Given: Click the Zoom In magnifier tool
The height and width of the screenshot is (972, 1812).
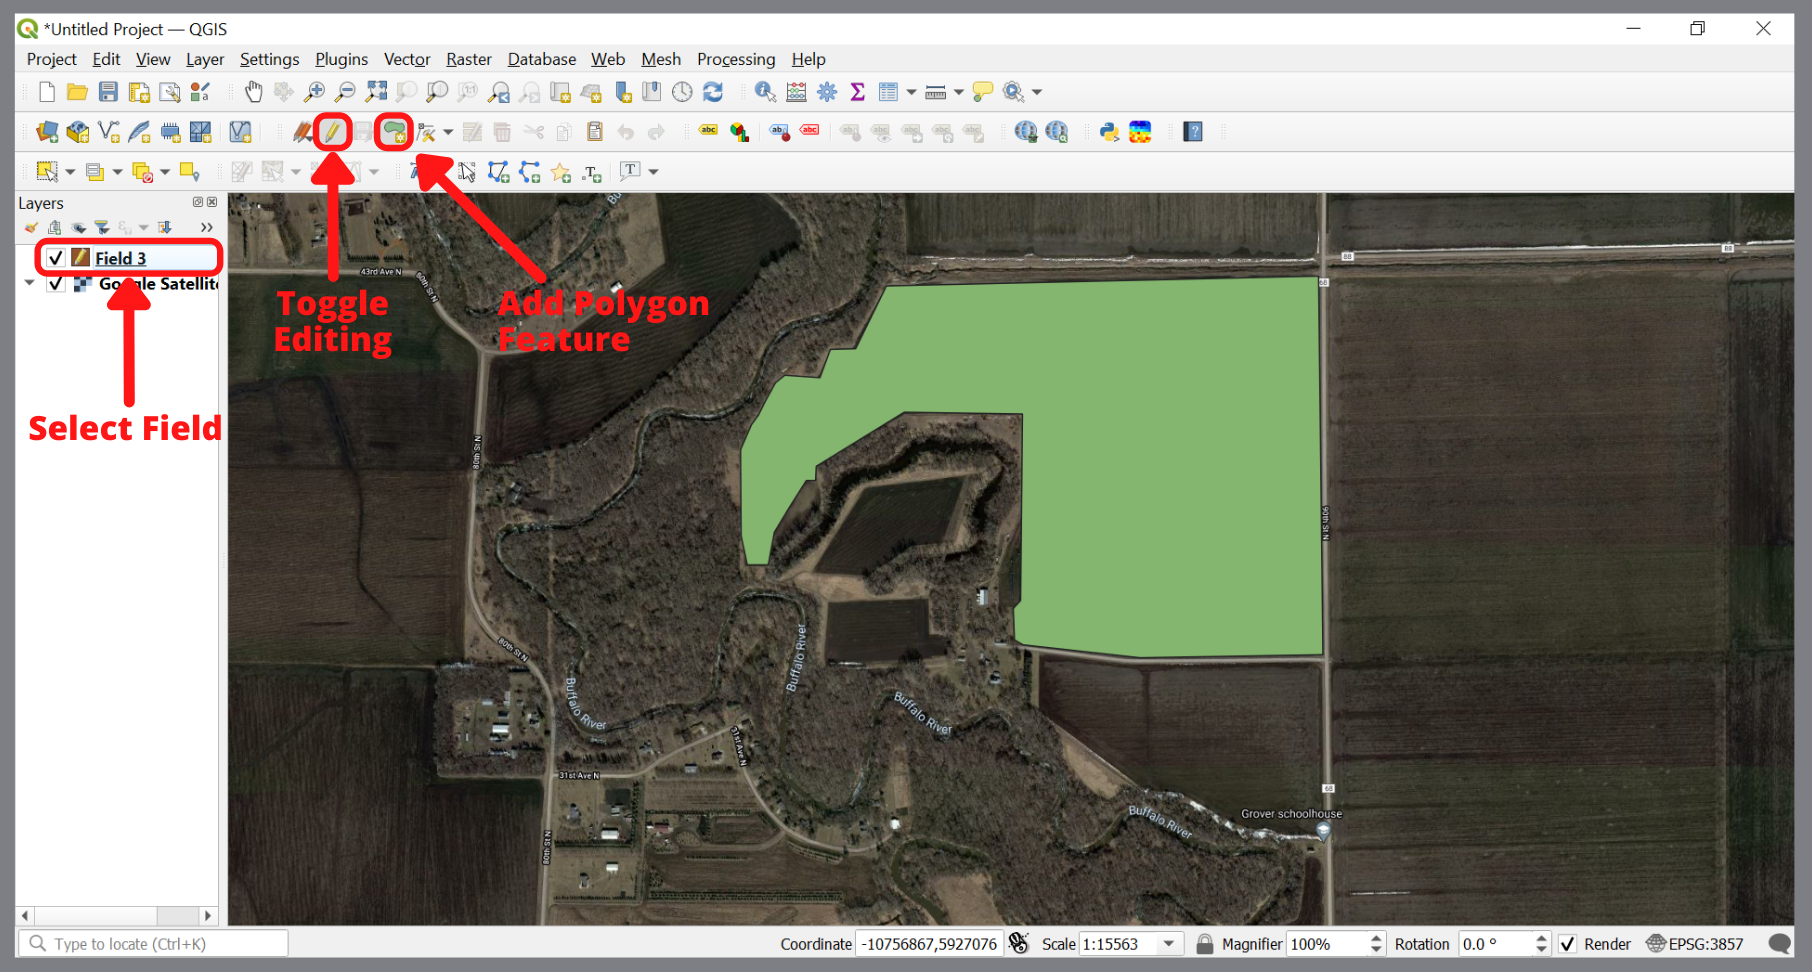Looking at the screenshot, I should pos(315,91).
